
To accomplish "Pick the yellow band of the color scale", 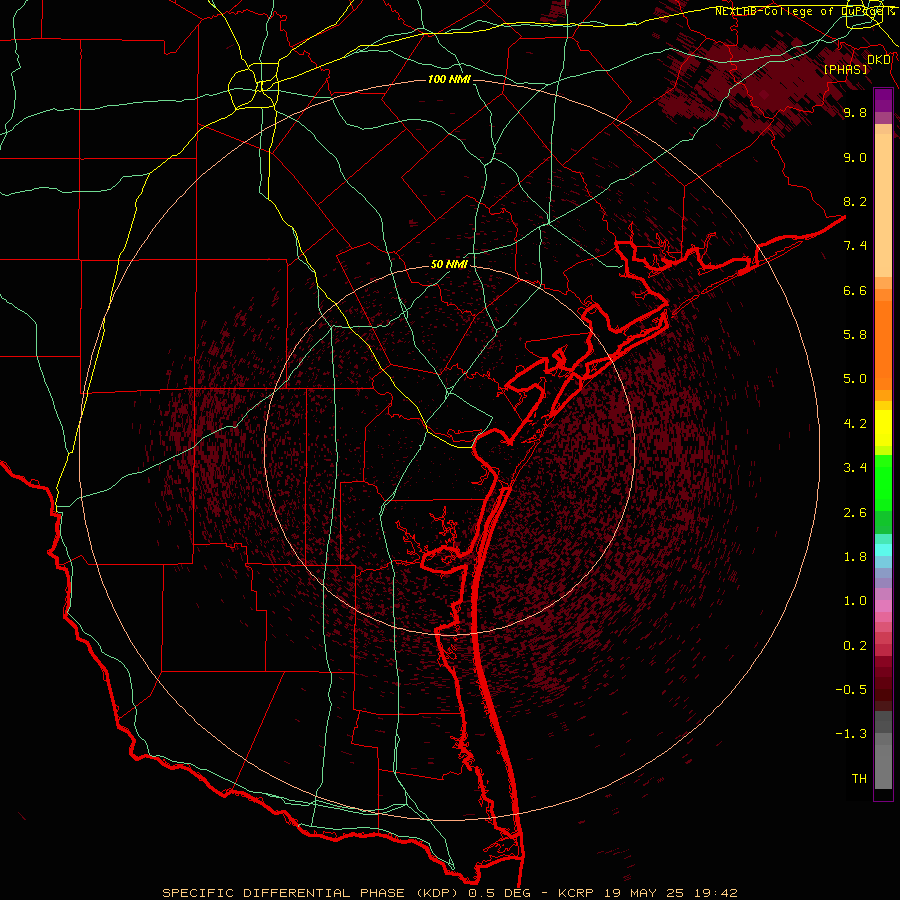I will [883, 428].
